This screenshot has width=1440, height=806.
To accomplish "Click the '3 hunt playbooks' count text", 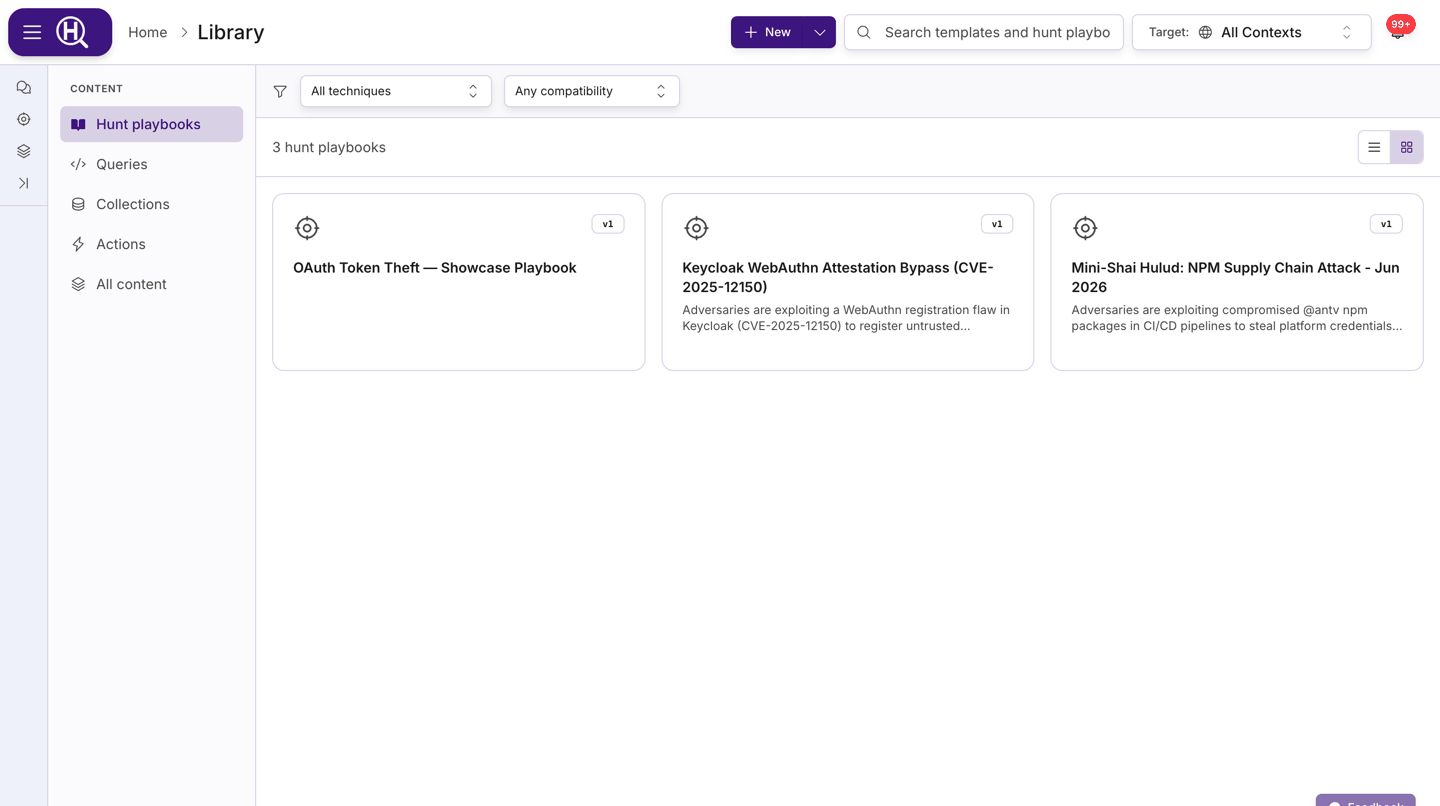I will 329,147.
